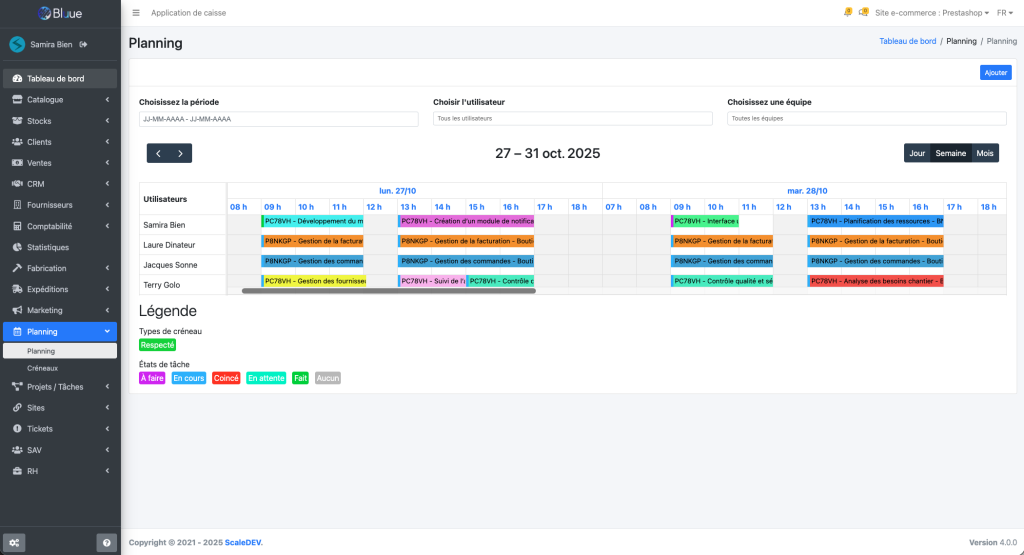Switch the calendar to Jour view
This screenshot has height=555, width=1024.
[916, 153]
